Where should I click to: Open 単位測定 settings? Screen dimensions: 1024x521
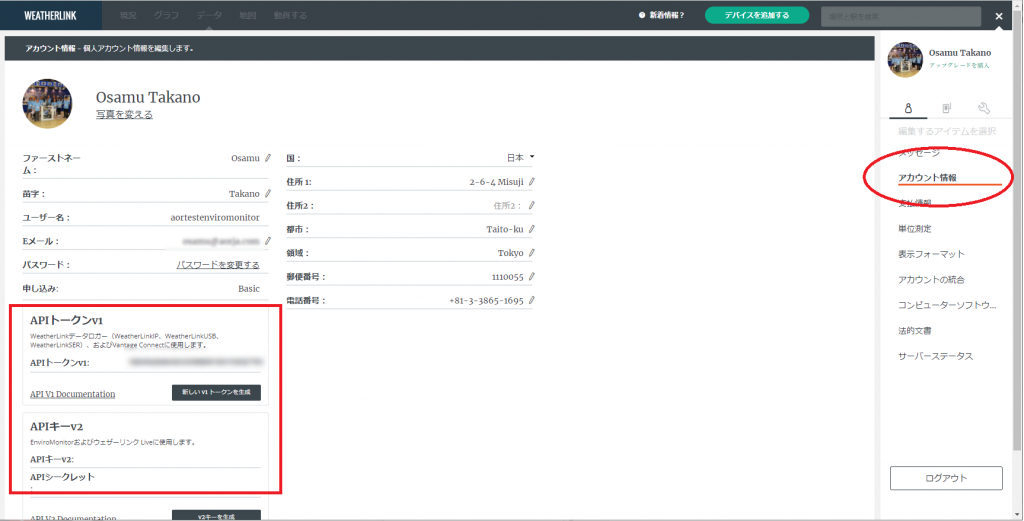(x=915, y=229)
